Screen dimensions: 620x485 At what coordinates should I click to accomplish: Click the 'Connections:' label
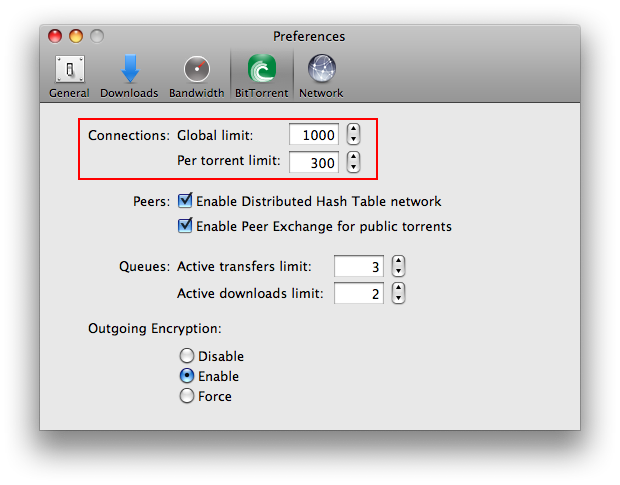pyautogui.click(x=129, y=135)
